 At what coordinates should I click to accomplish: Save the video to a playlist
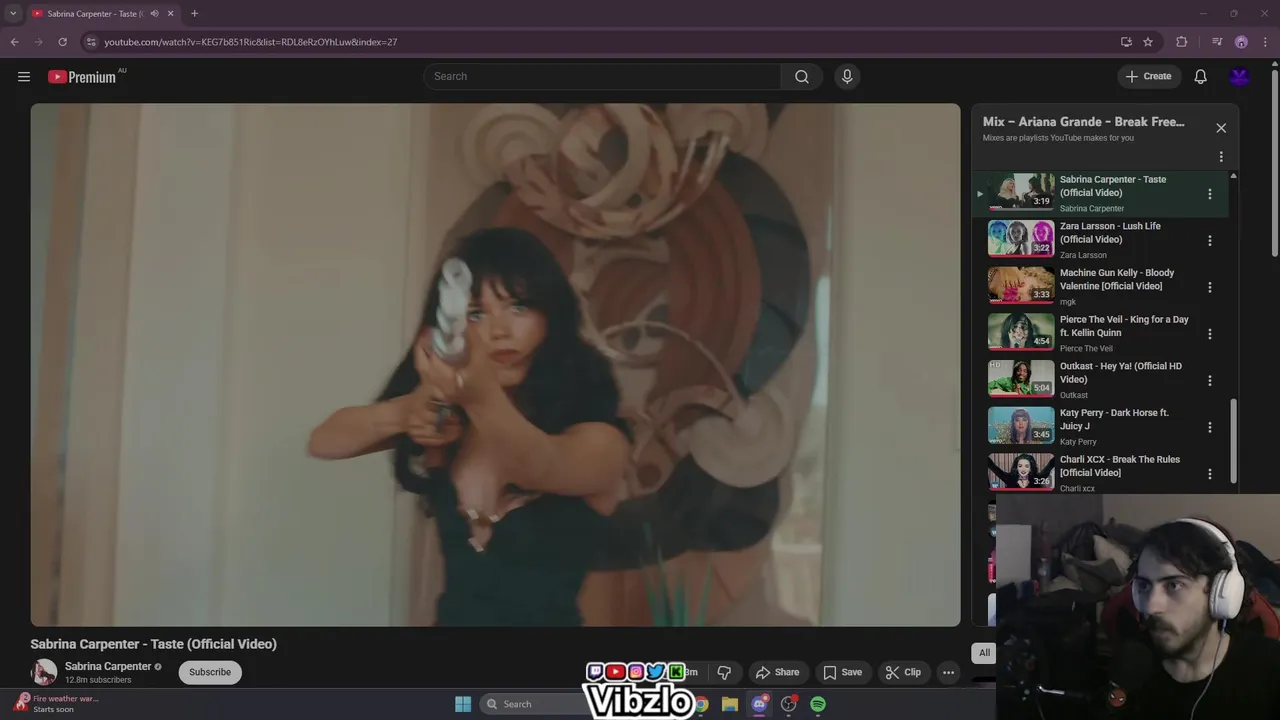point(842,672)
